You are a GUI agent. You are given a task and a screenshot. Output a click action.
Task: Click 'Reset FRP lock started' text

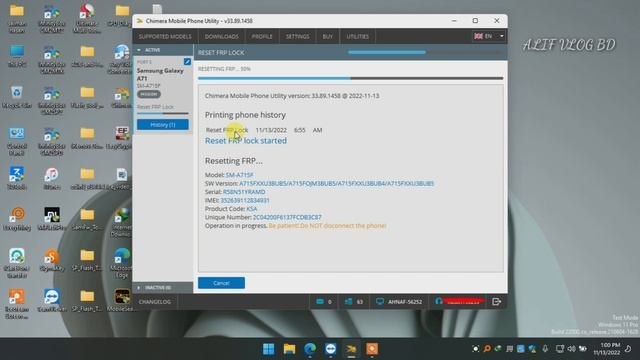(246, 141)
